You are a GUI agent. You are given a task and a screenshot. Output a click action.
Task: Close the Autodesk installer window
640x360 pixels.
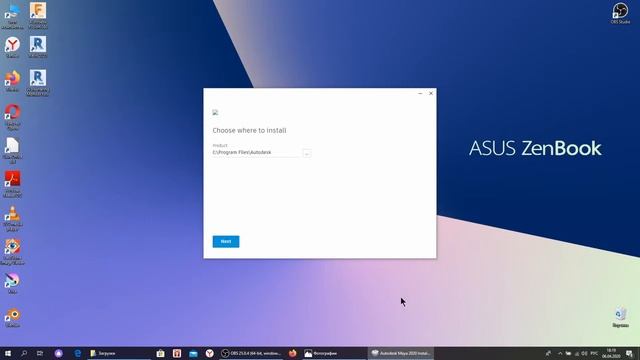pyautogui.click(x=431, y=93)
